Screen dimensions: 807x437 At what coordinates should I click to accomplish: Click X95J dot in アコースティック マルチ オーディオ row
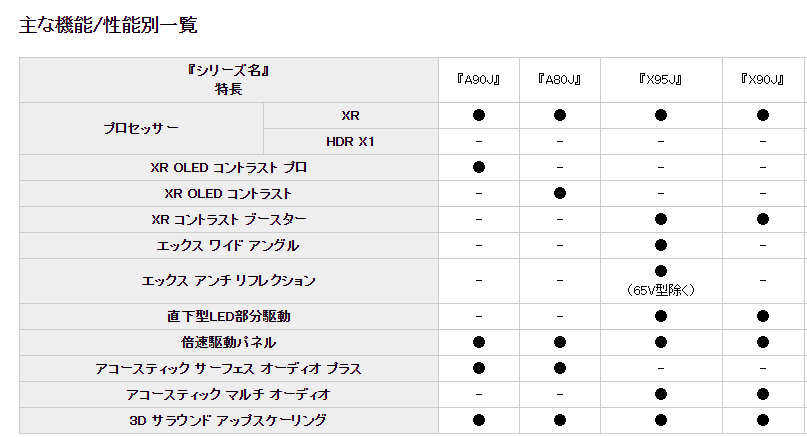660,394
